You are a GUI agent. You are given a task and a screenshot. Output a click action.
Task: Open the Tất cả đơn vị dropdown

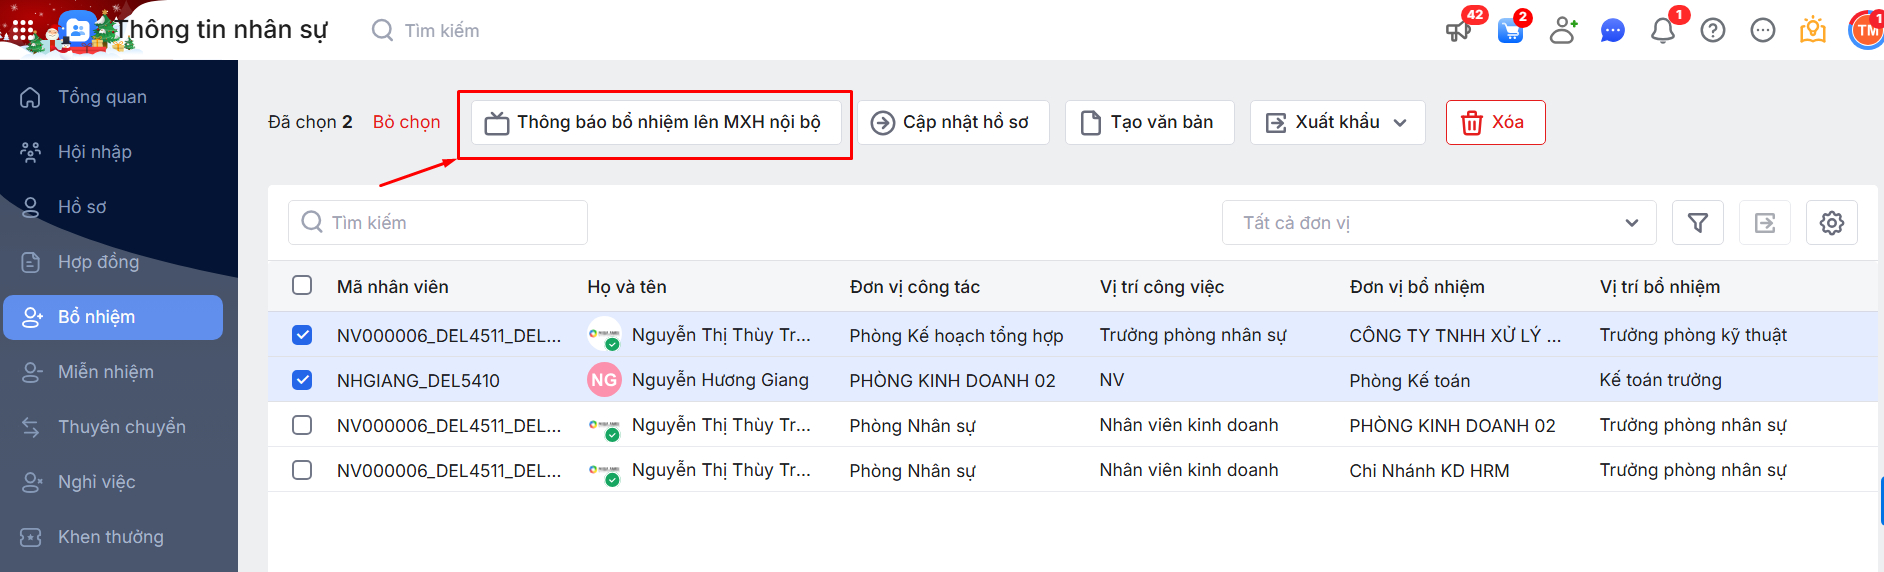1438,223
